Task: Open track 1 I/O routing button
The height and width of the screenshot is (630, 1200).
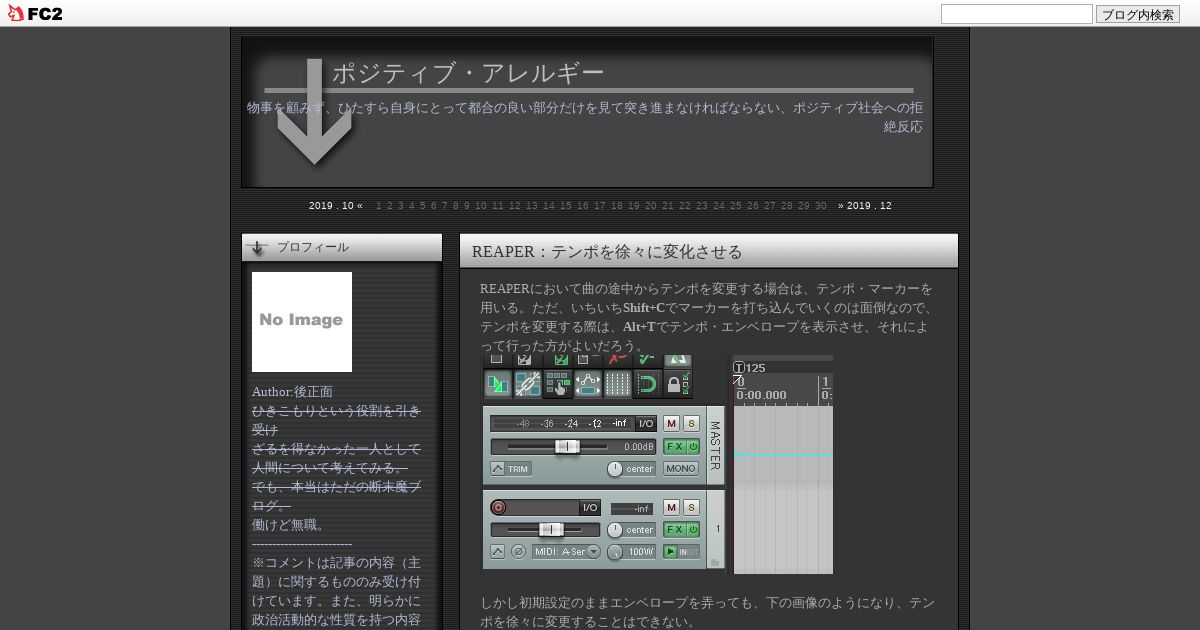Action: pyautogui.click(x=590, y=508)
